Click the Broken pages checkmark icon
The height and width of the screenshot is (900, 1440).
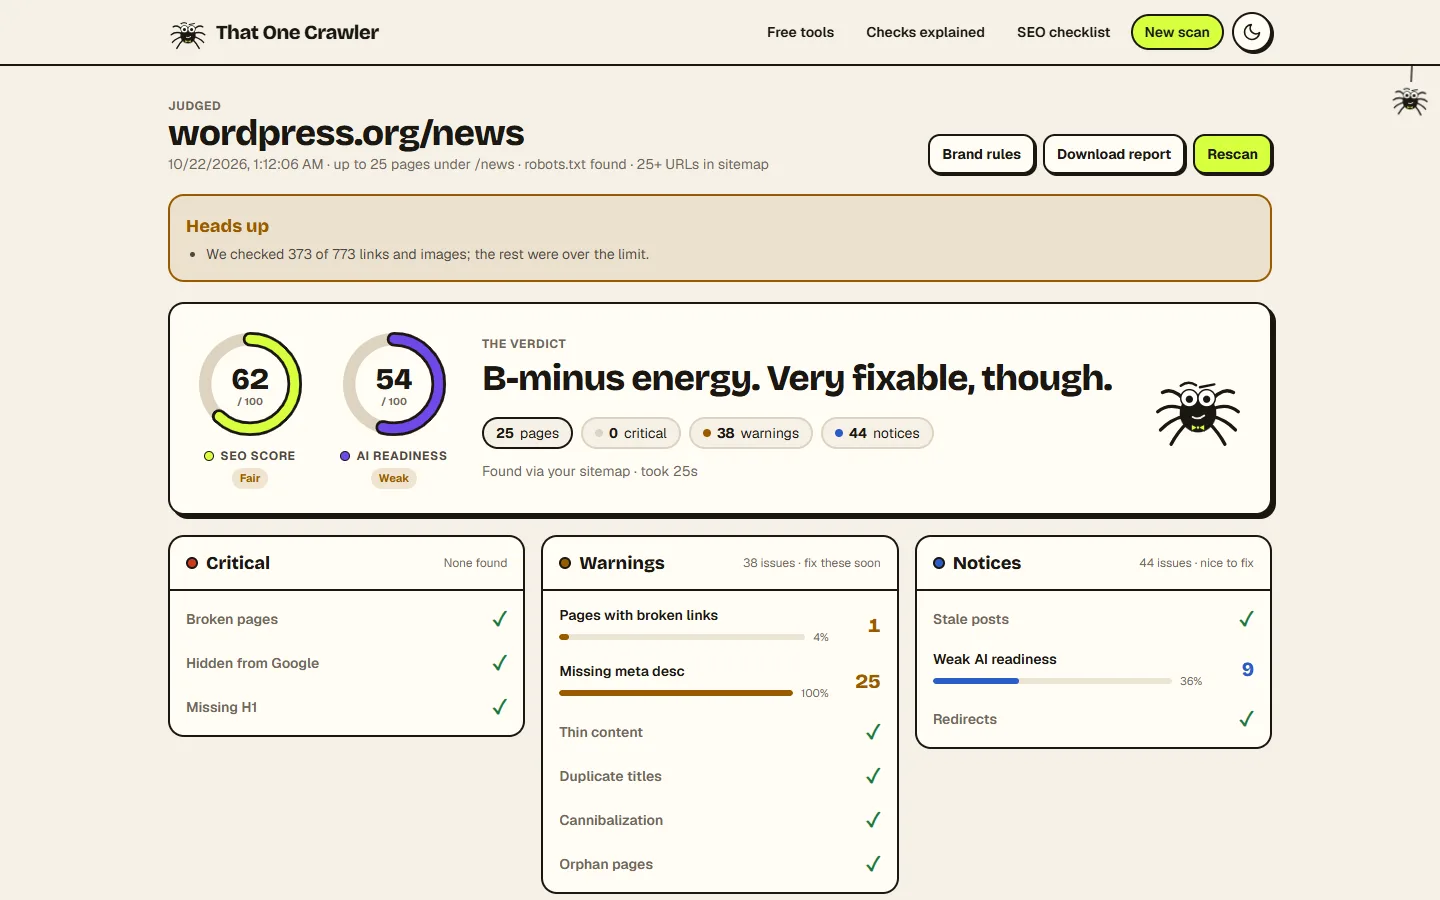[500, 619]
